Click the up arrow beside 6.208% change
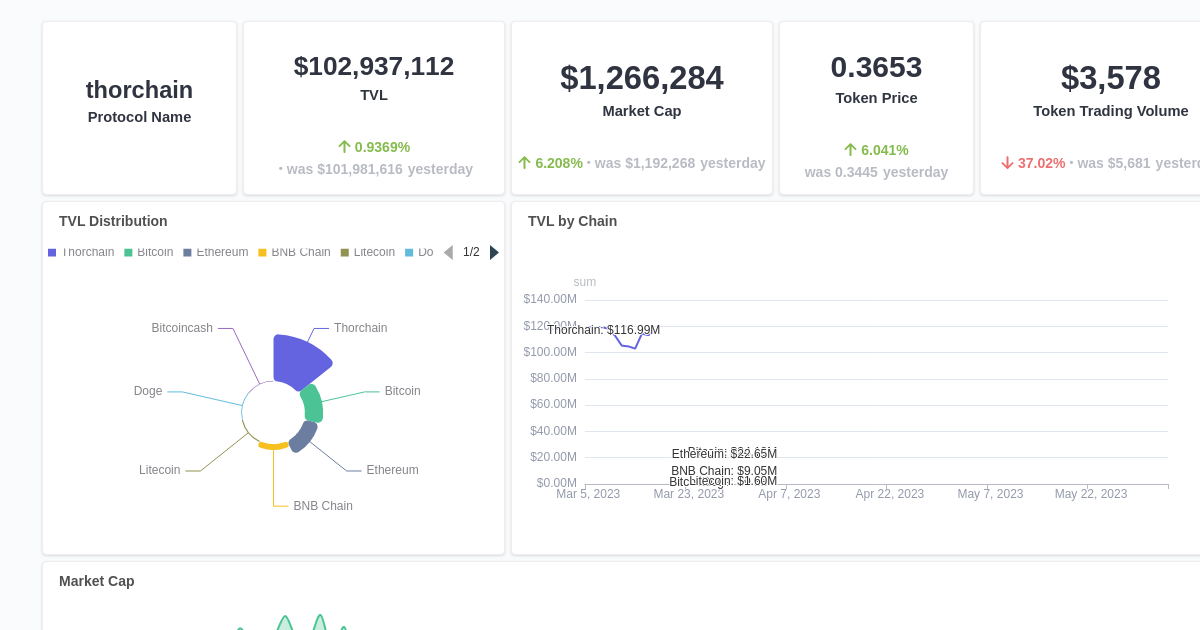Screen dimensions: 1200x630 [x=524, y=163]
